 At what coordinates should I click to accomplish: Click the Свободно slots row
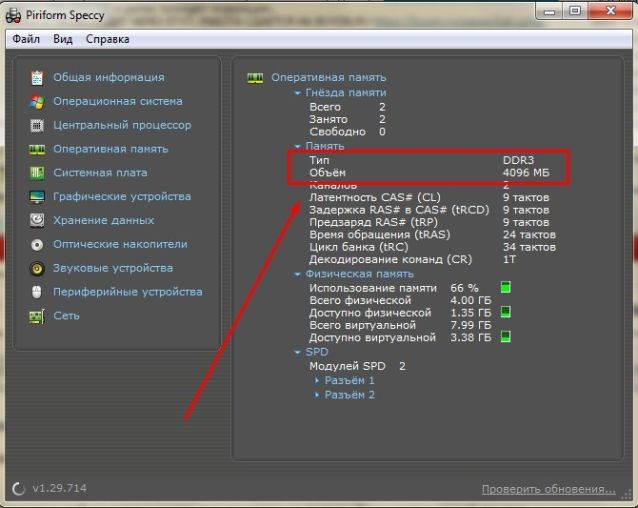[347, 132]
